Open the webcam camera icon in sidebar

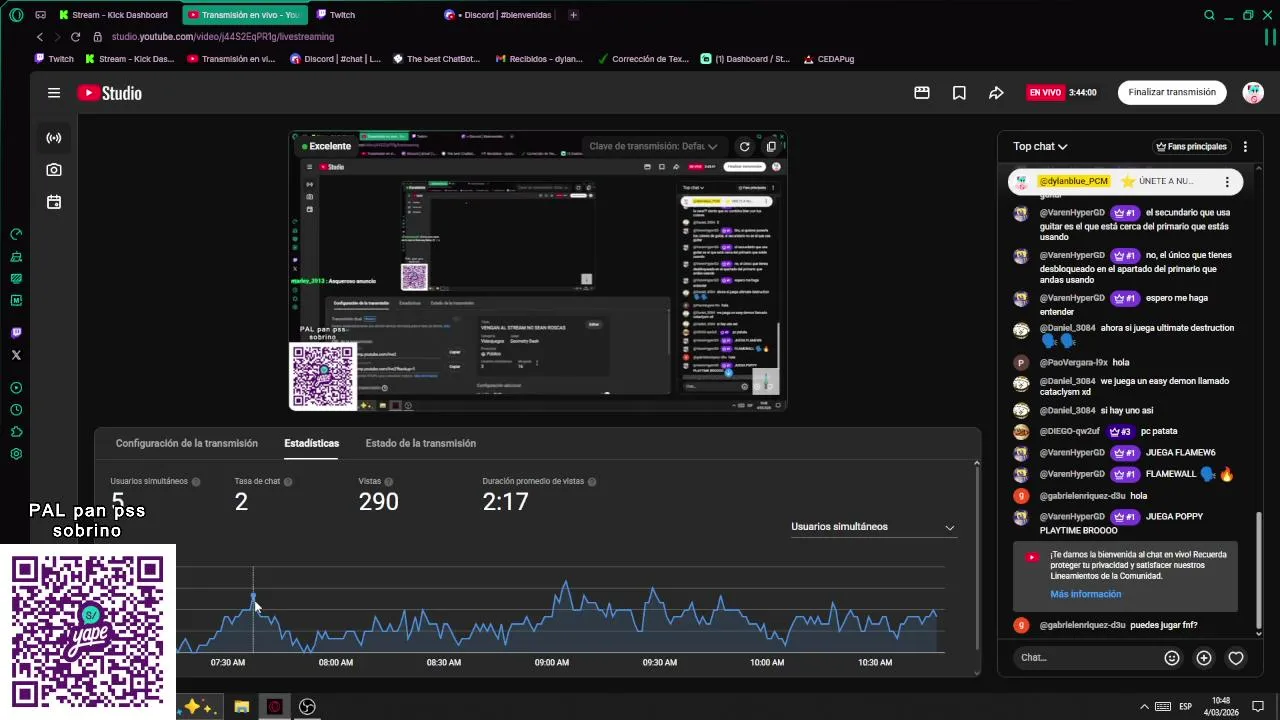coord(54,170)
